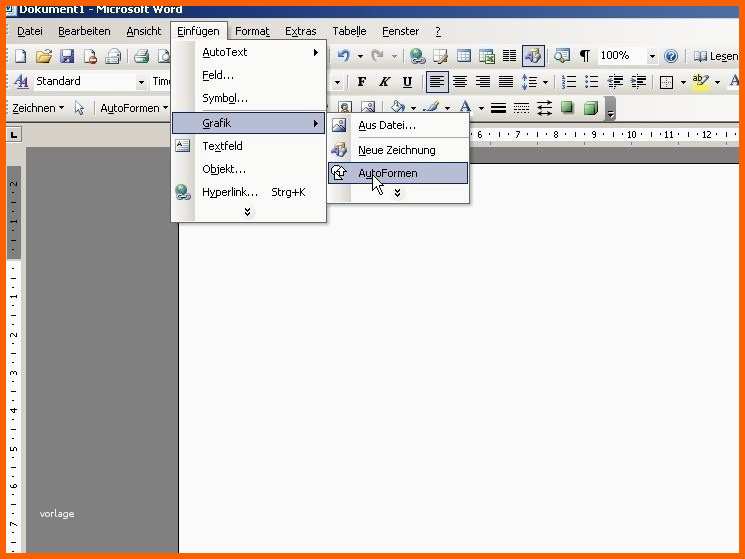Image resolution: width=745 pixels, height=559 pixels.
Task: Choose arrow style in drawing toolbar
Action: [544, 108]
